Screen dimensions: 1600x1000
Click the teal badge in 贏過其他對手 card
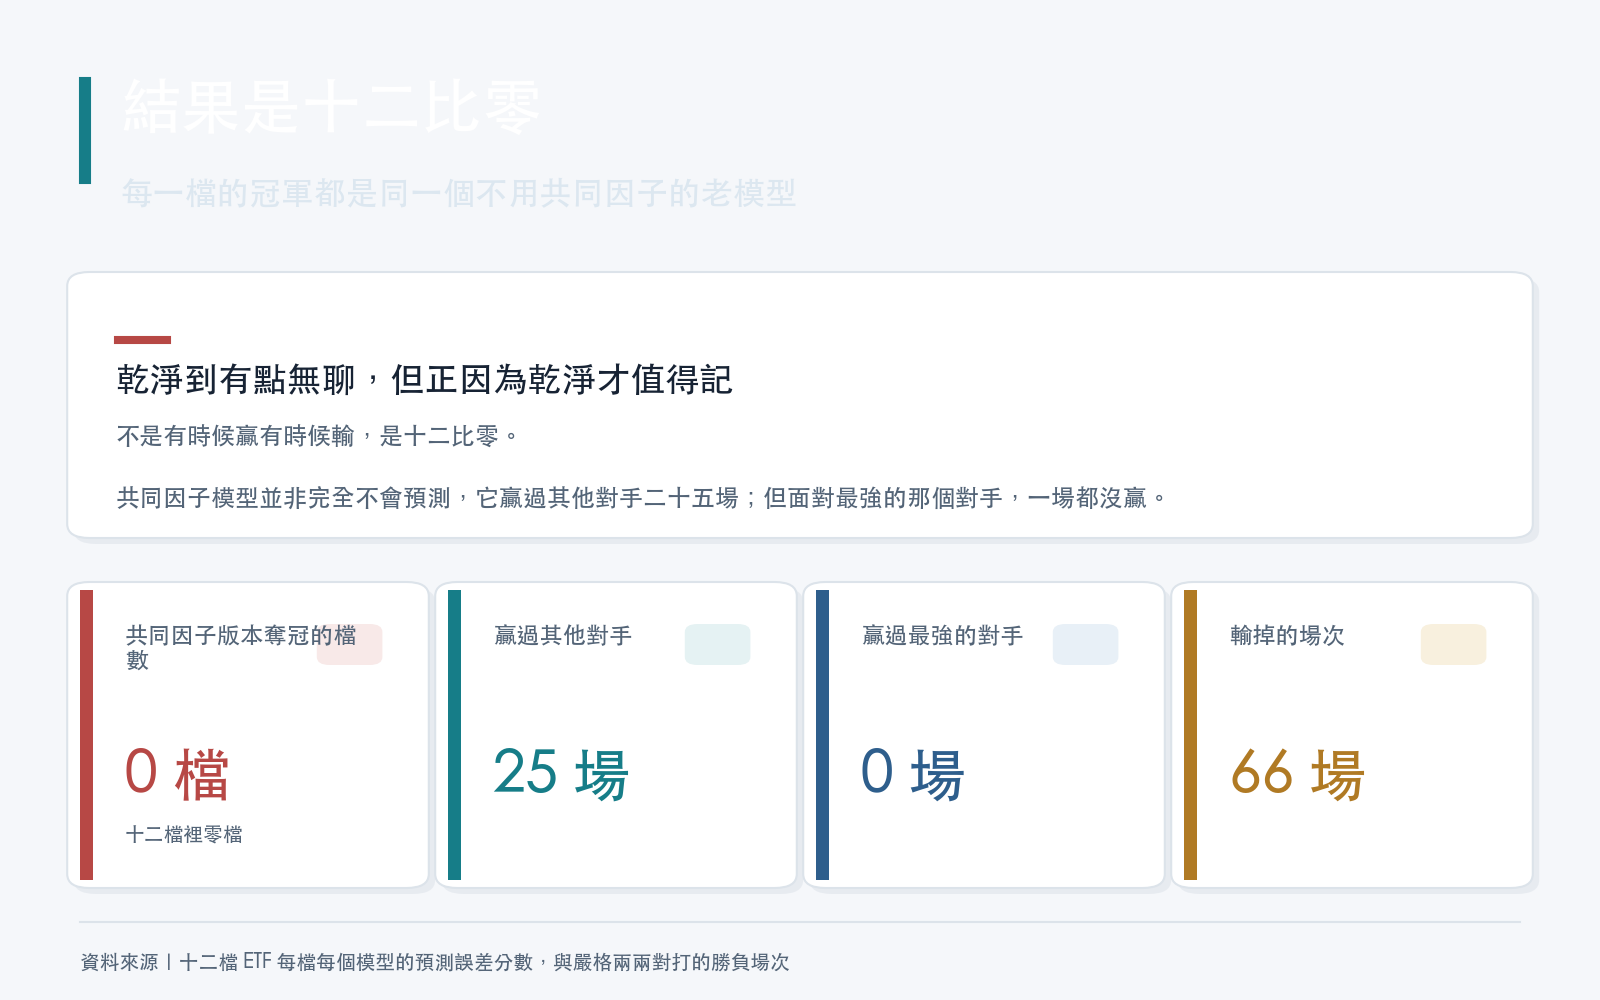pyautogui.click(x=717, y=644)
